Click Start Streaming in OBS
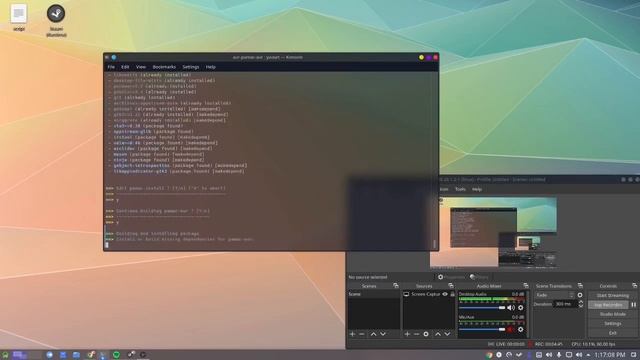The height and width of the screenshot is (360, 640). 612,295
